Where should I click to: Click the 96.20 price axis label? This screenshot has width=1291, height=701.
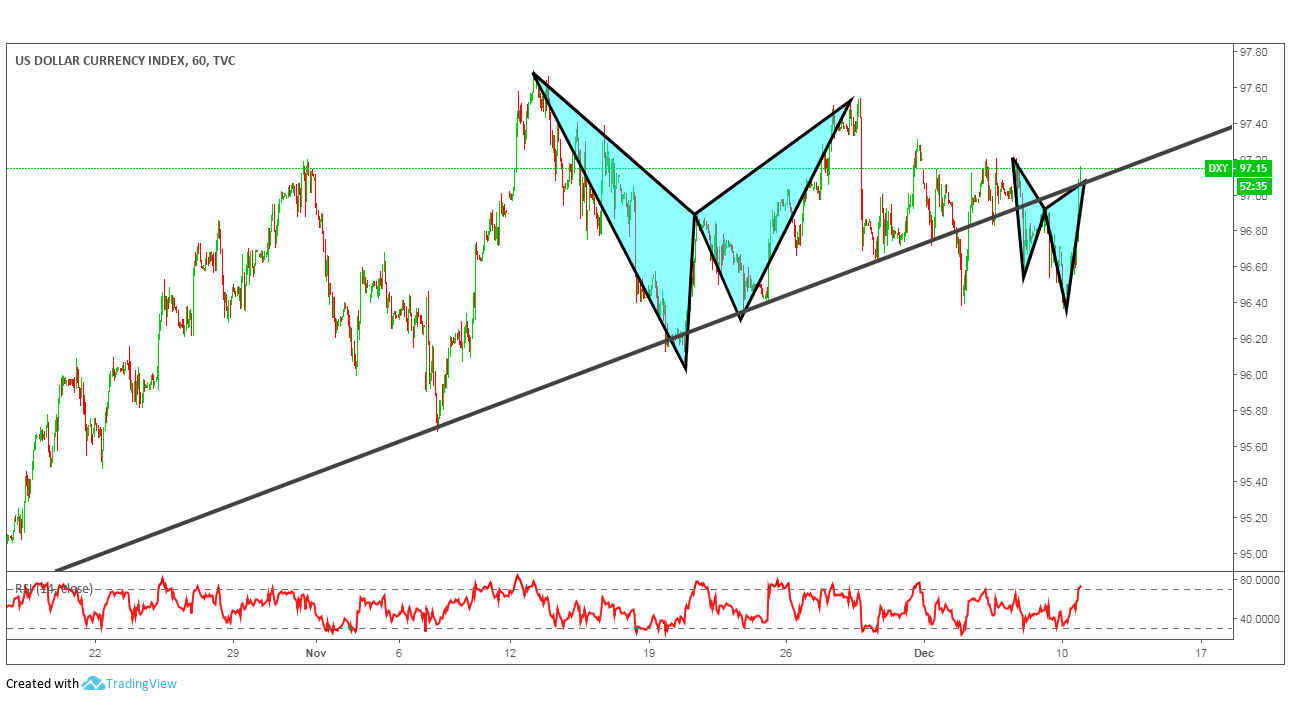[x=1254, y=339]
